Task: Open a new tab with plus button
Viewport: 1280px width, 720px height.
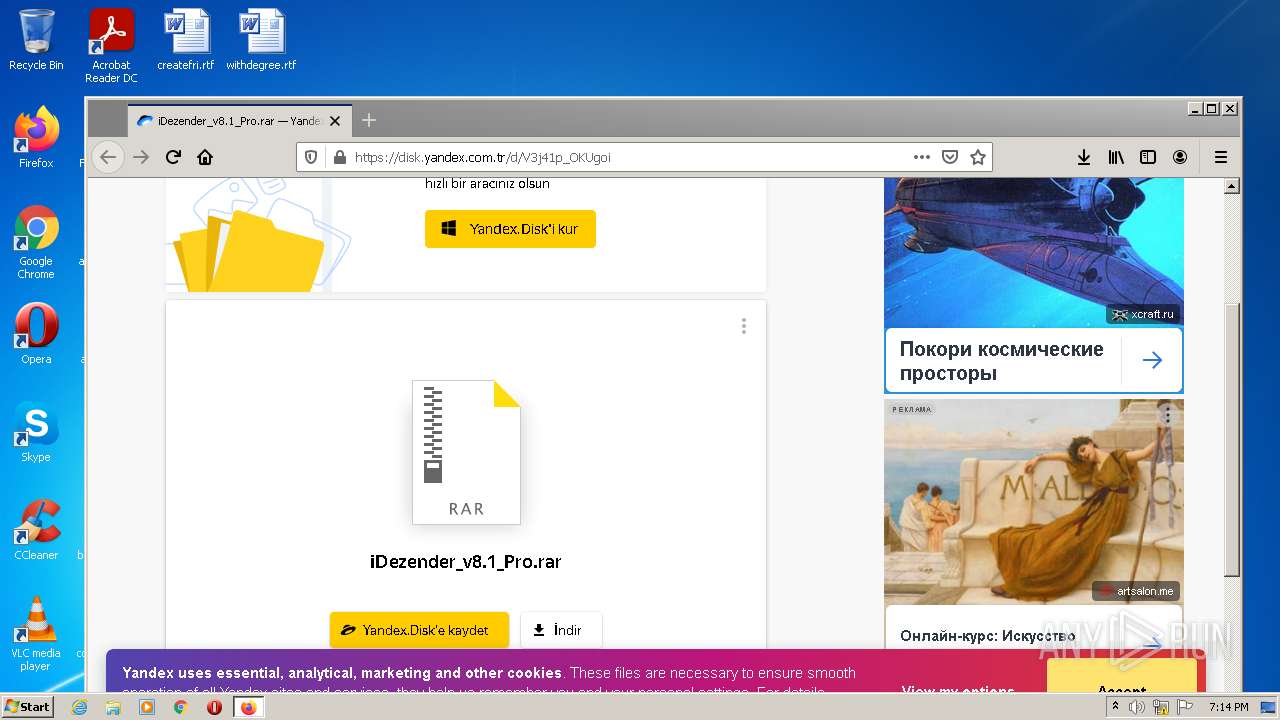Action: pos(369,120)
